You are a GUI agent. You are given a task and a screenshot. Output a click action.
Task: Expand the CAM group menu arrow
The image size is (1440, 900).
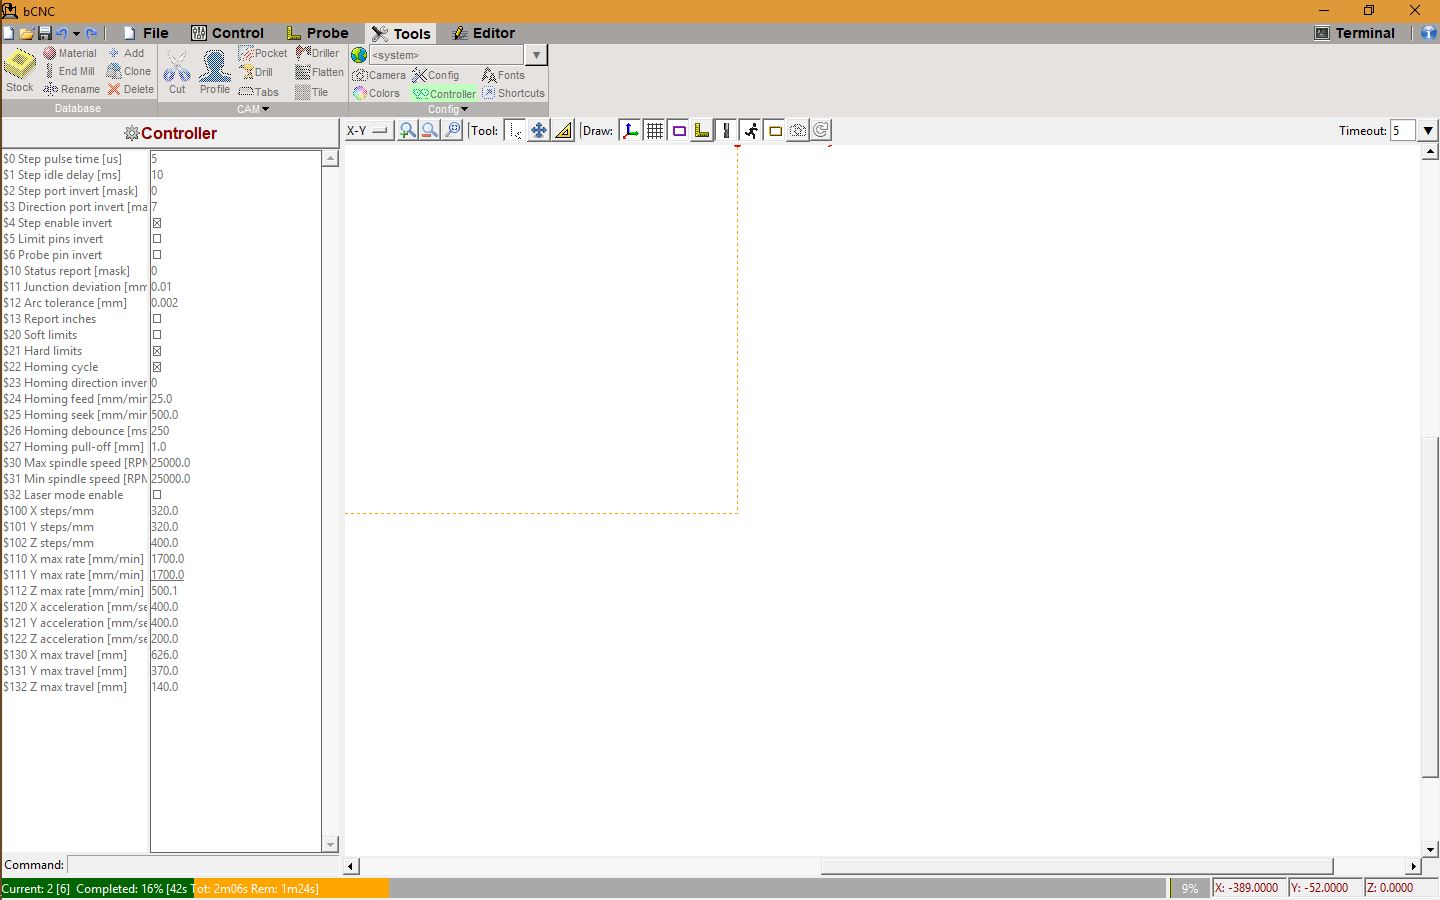[266, 109]
